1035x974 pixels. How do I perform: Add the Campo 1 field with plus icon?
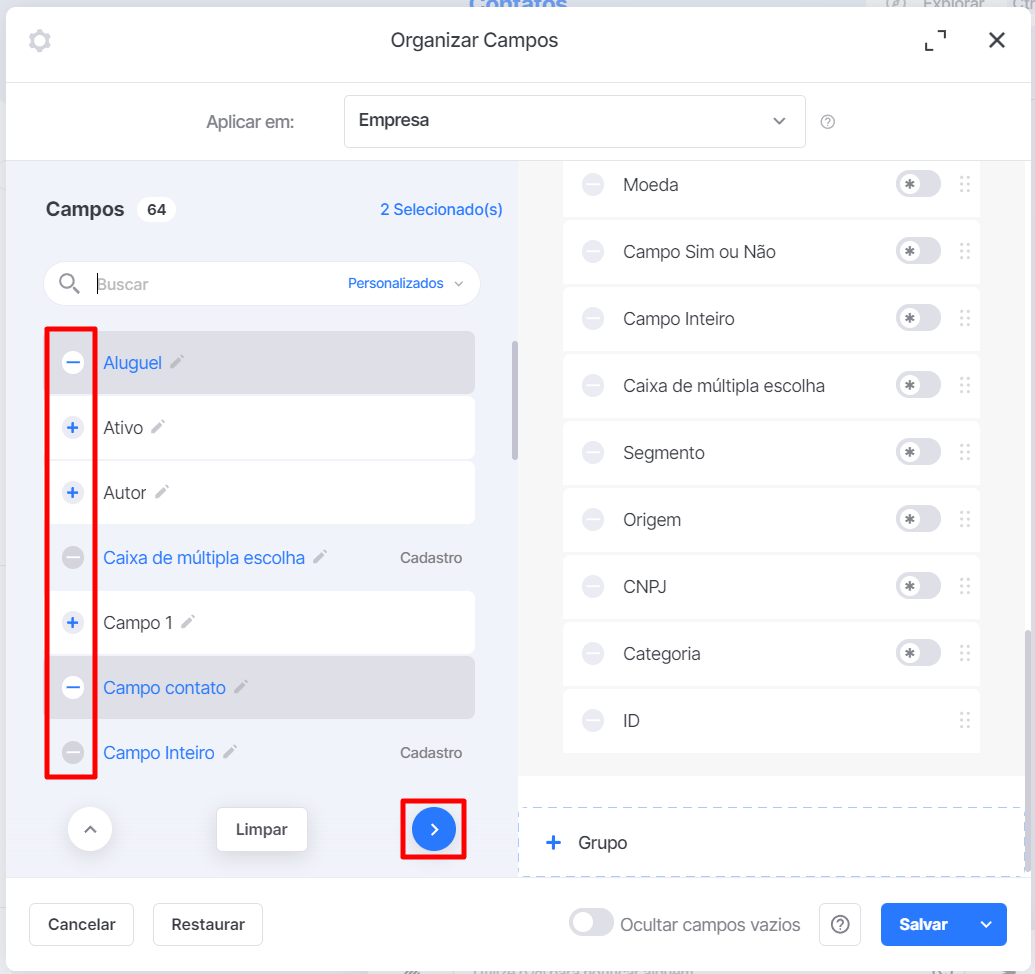(x=73, y=622)
